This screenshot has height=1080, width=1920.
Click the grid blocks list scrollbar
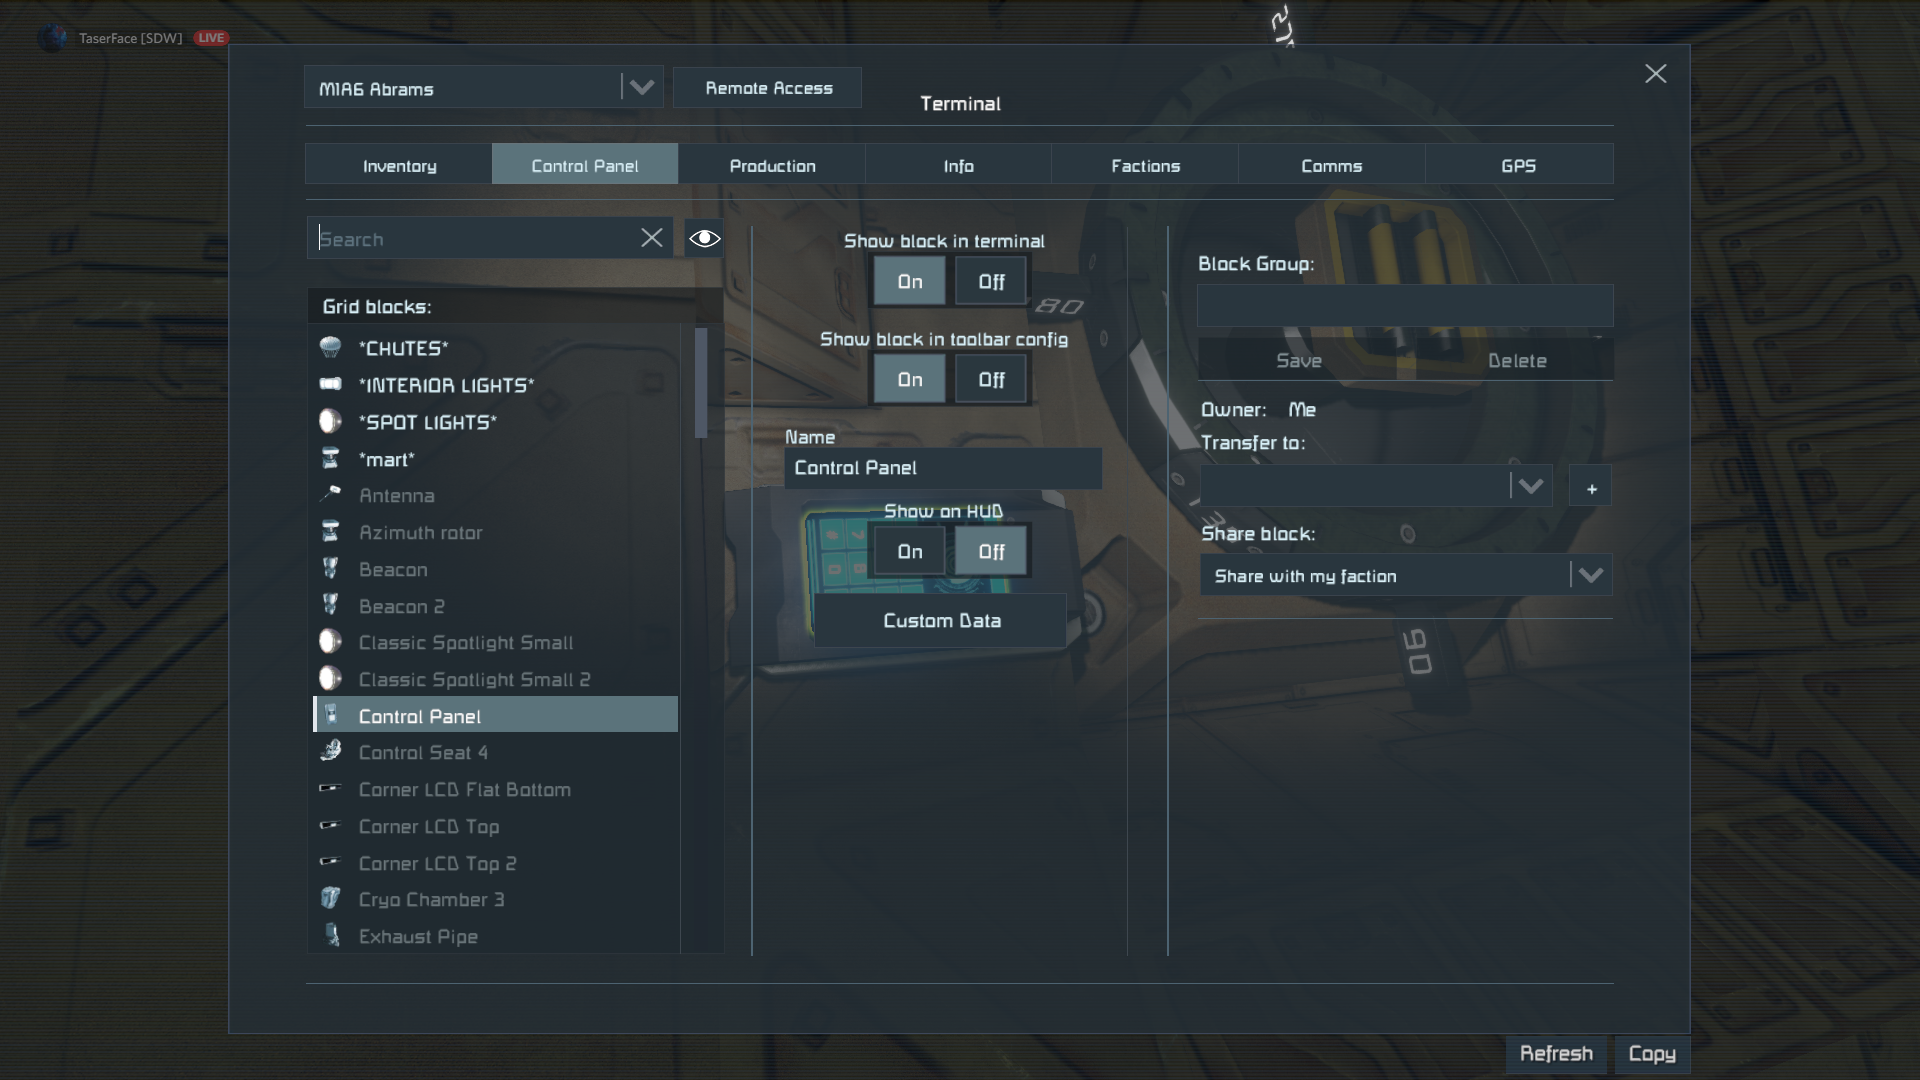point(701,383)
